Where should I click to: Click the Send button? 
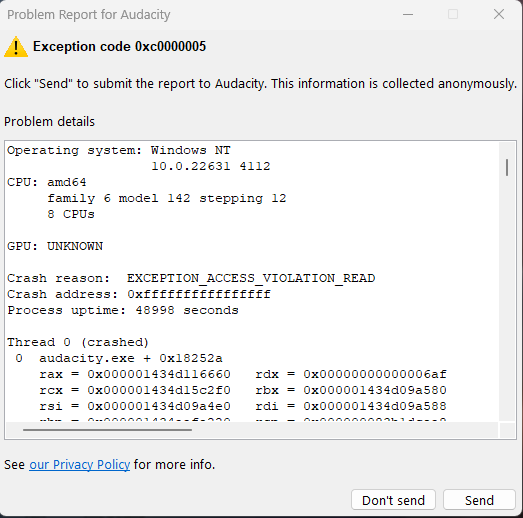coord(479,500)
